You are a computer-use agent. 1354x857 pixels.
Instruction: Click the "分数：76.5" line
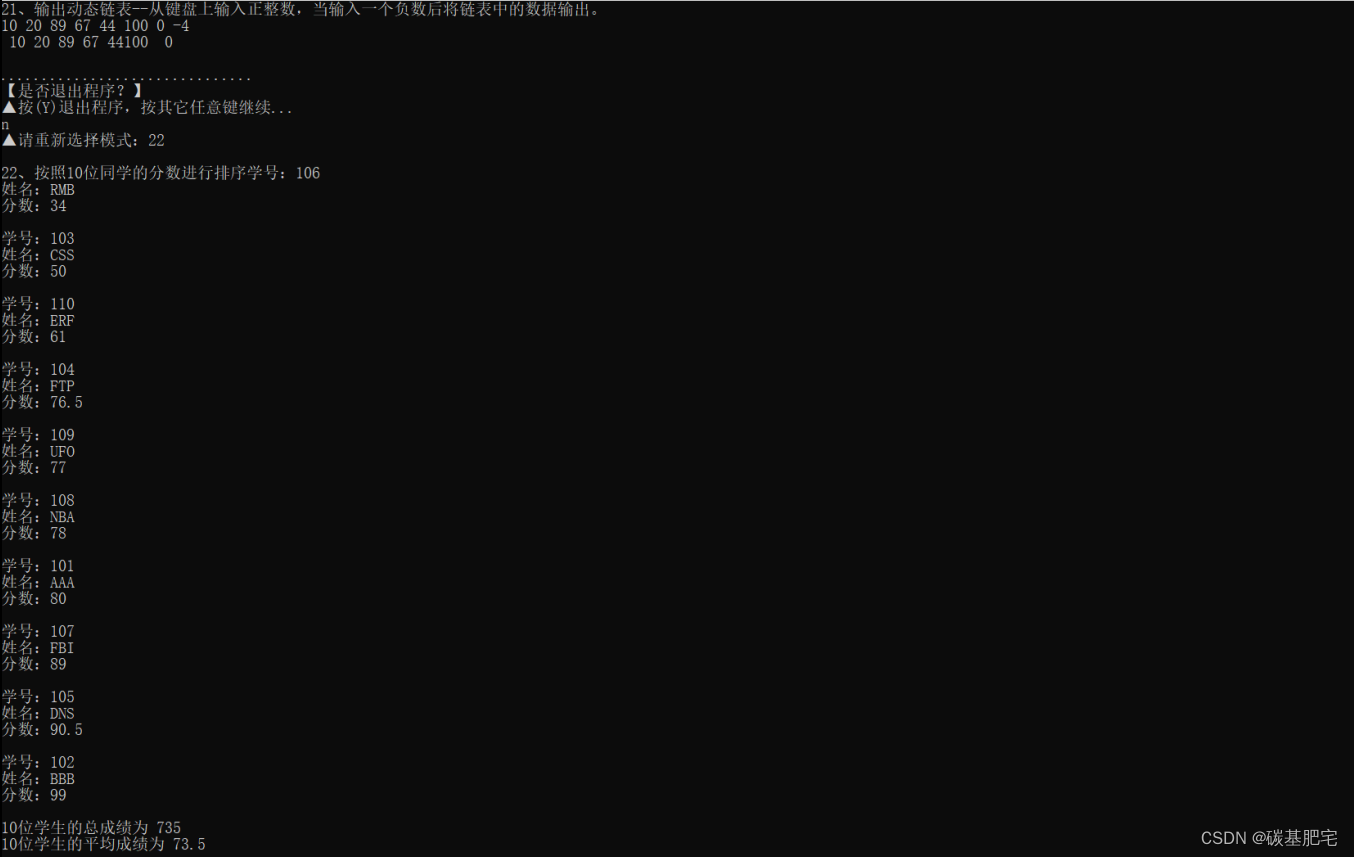[x=42, y=402]
